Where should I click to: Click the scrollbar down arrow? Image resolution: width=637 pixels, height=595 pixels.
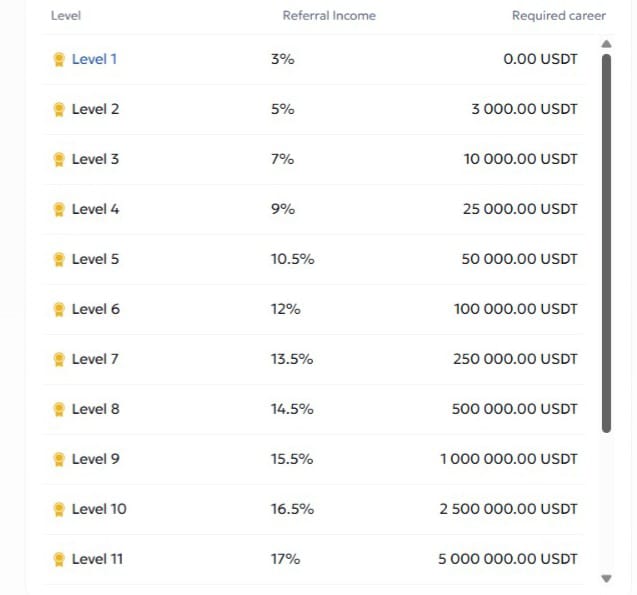606,578
